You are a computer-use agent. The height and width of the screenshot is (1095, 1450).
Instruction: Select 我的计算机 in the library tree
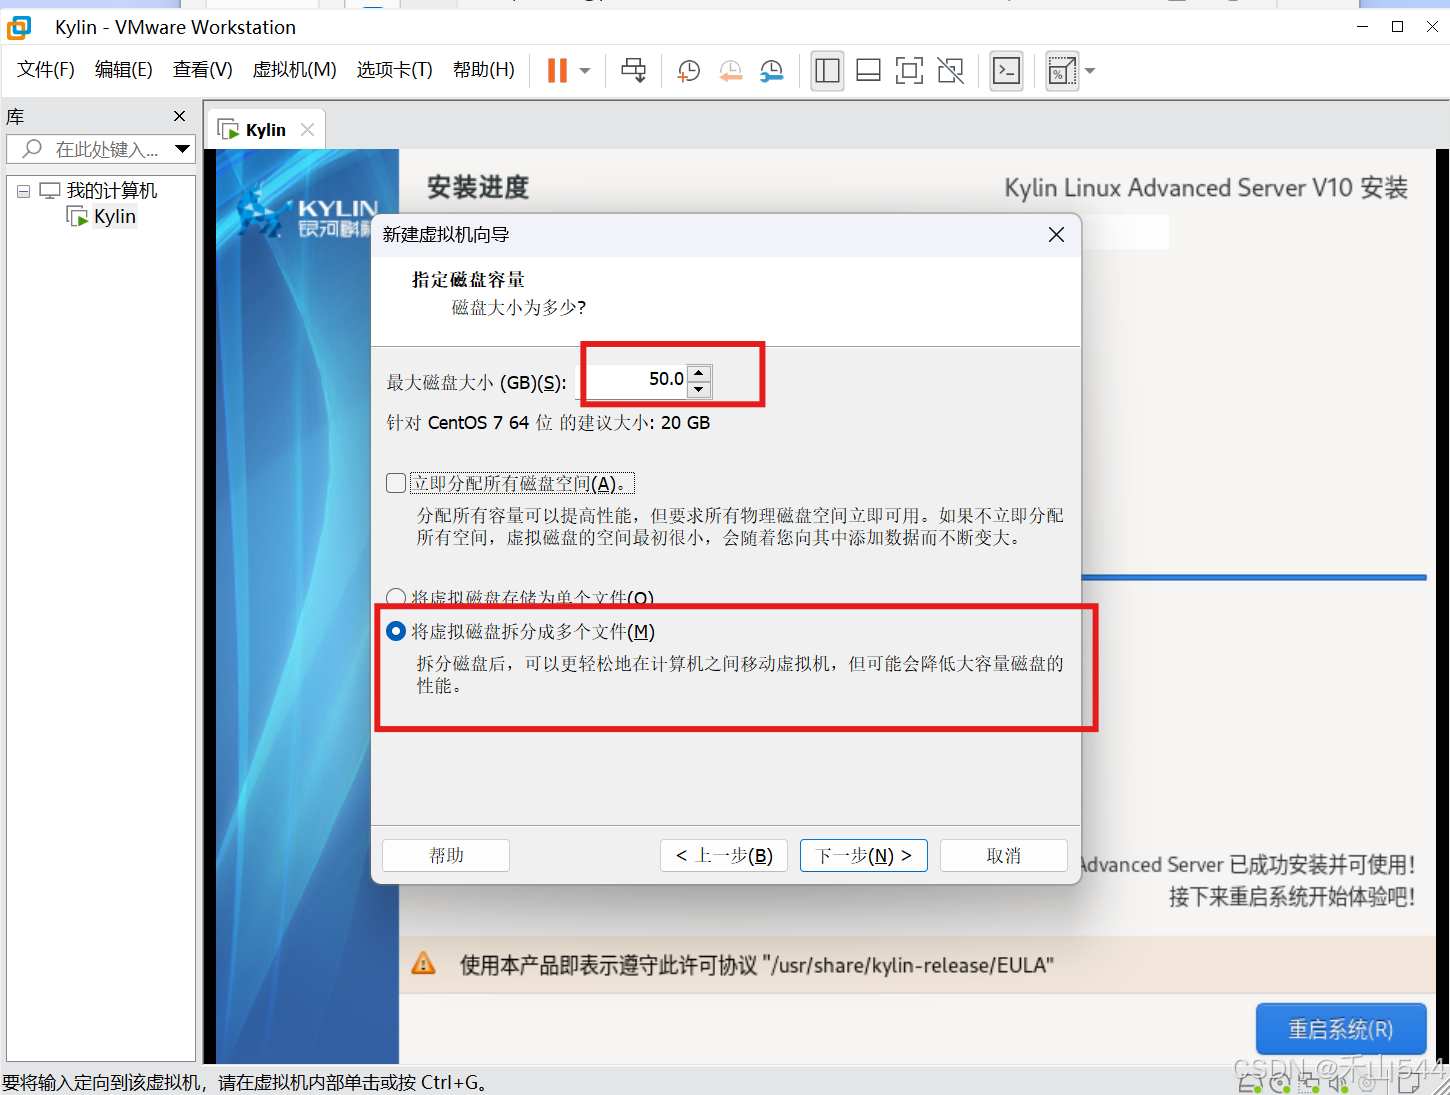[x=112, y=191]
